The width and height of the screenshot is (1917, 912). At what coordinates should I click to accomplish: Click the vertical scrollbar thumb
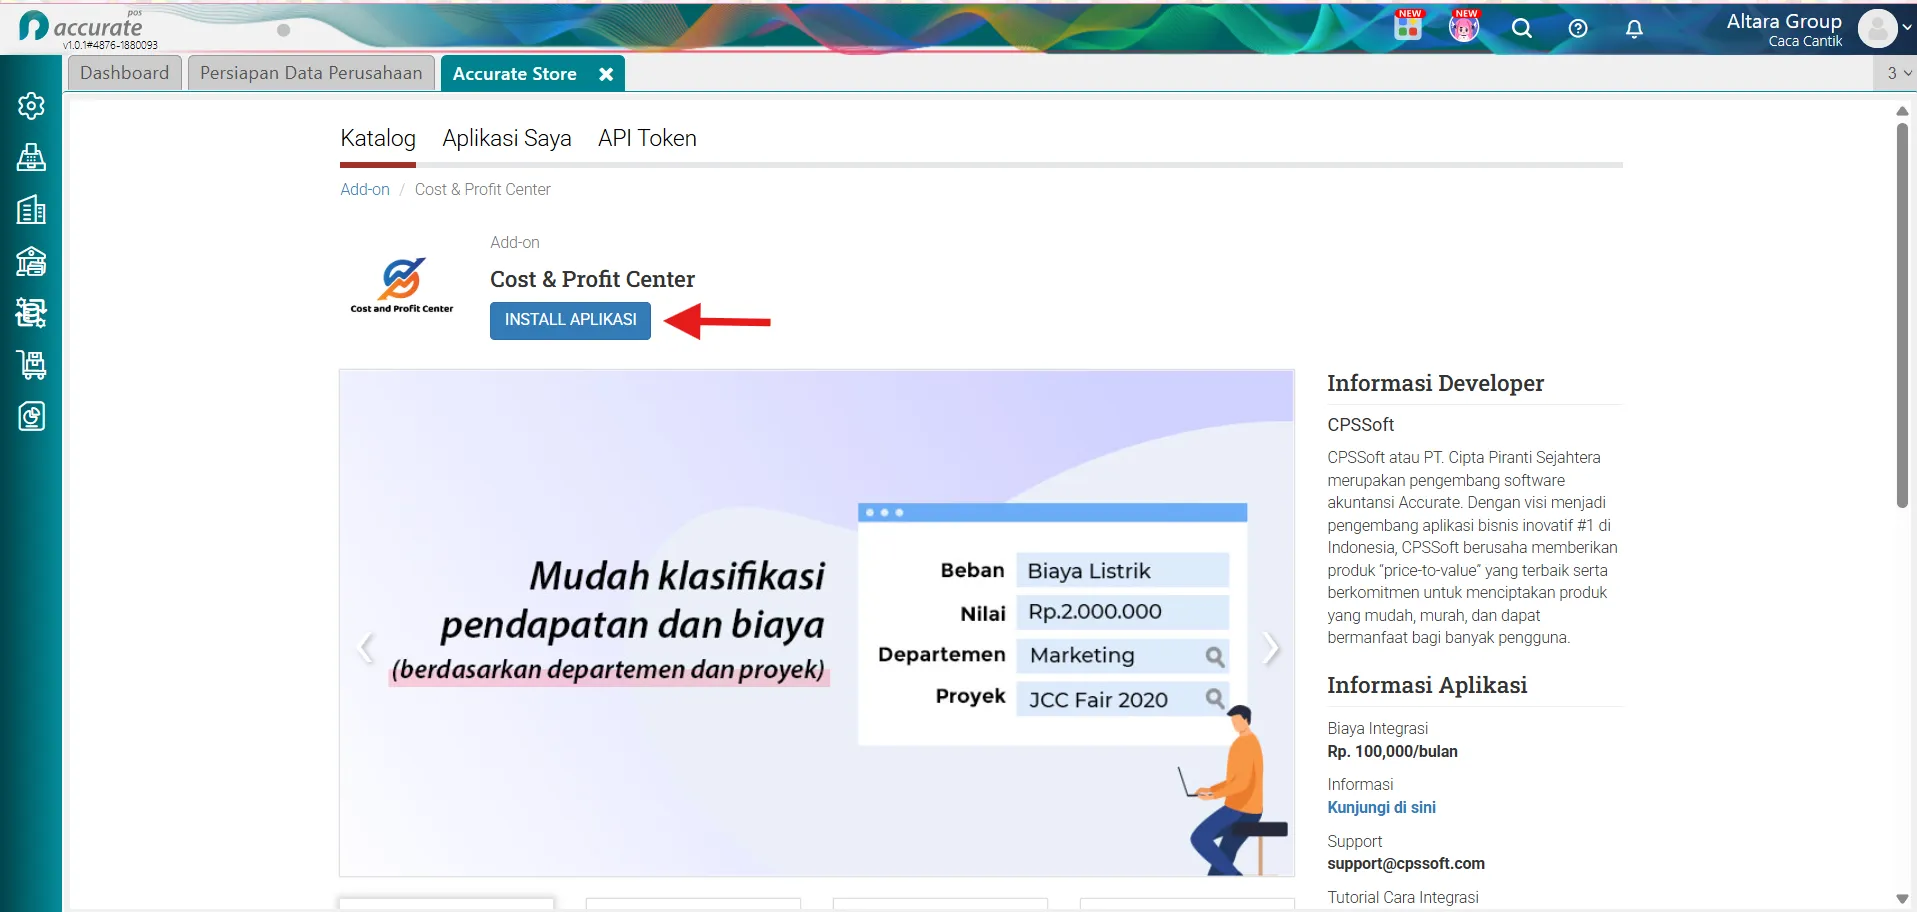click(x=1902, y=315)
